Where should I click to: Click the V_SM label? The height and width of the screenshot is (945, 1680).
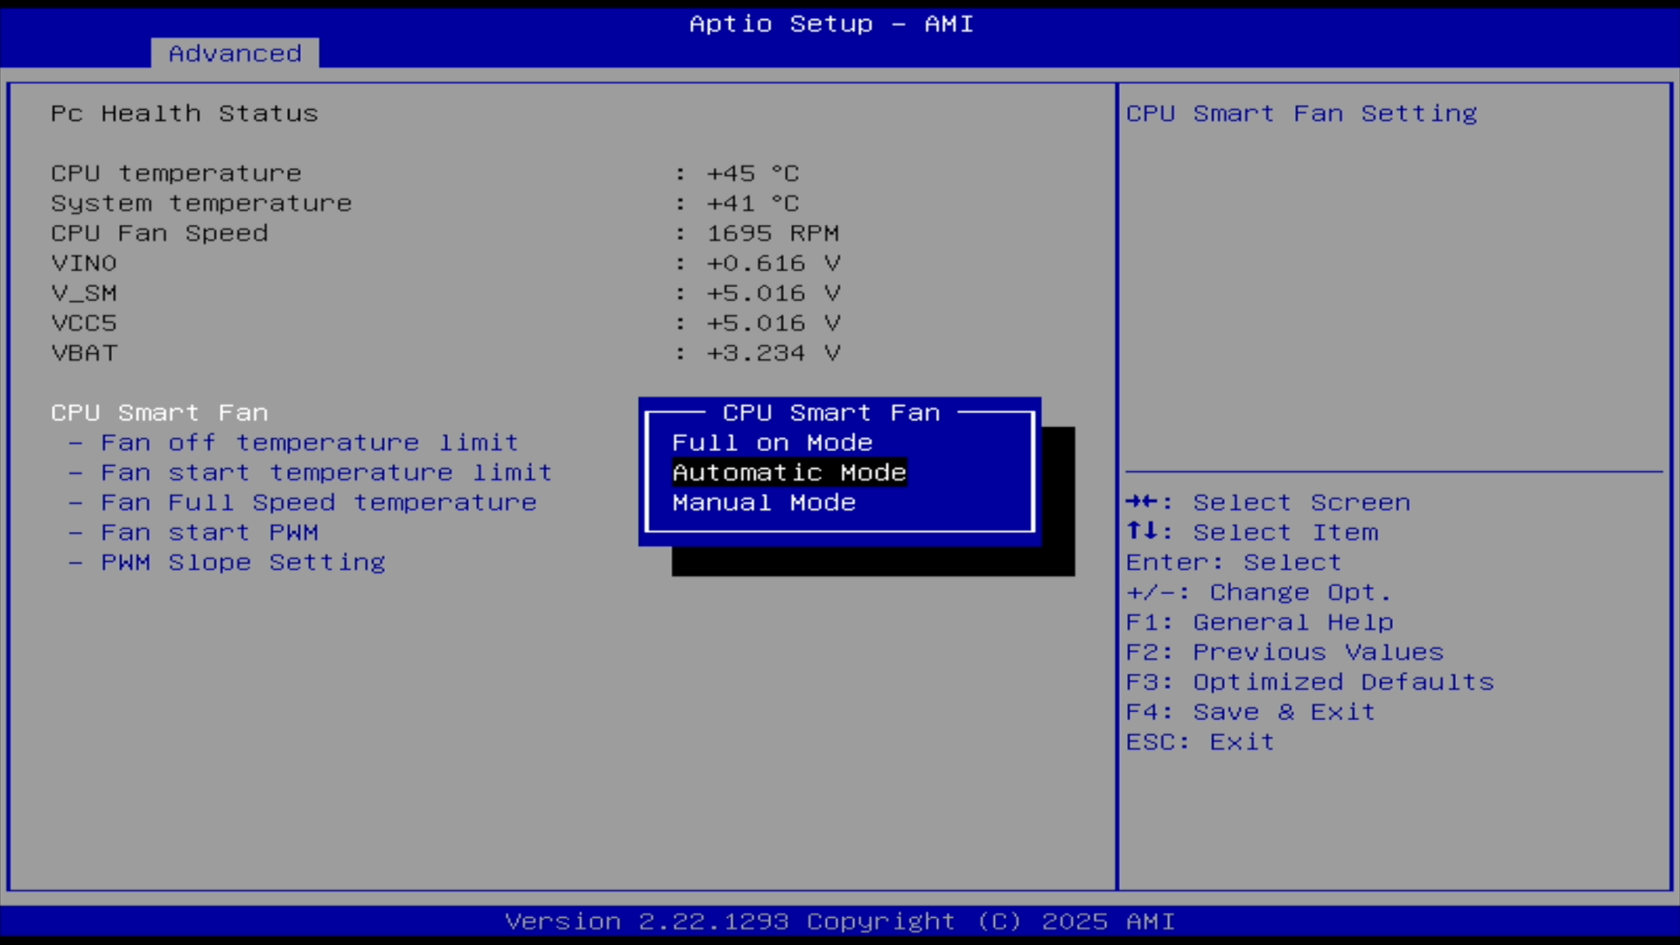pyautogui.click(x=84, y=293)
